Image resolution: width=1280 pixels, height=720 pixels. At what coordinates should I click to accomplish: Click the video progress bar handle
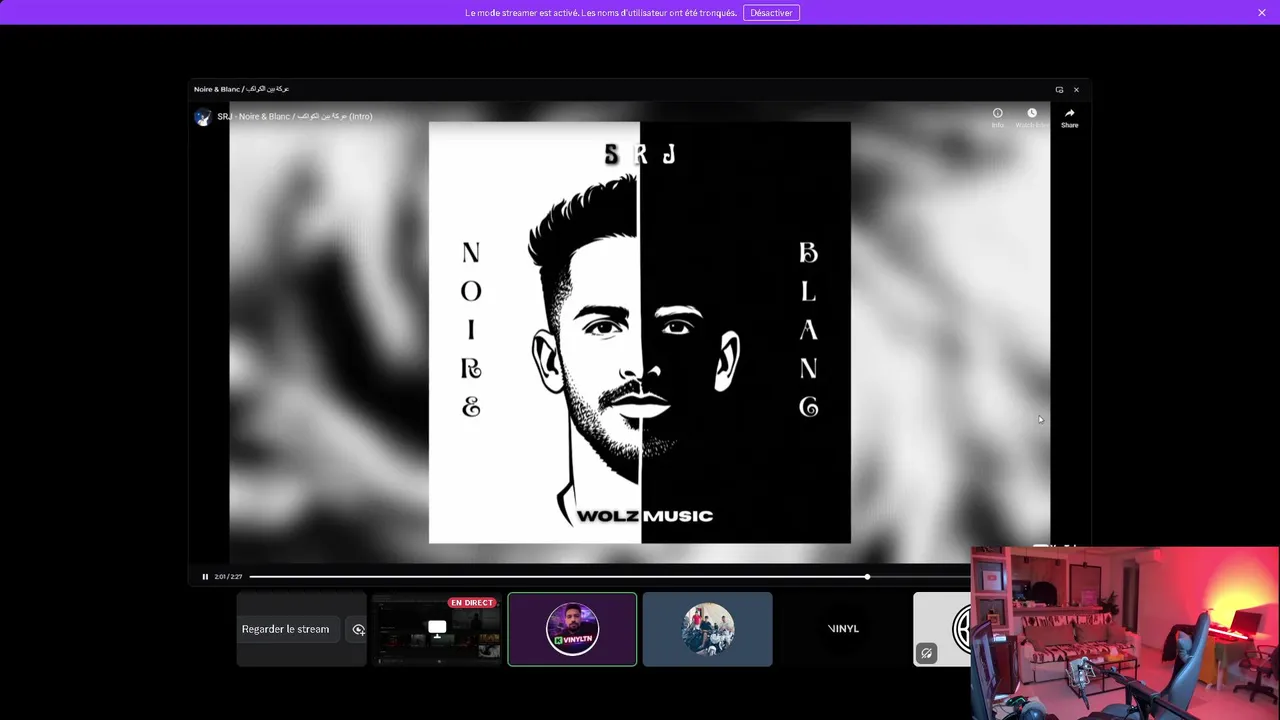coord(867,576)
